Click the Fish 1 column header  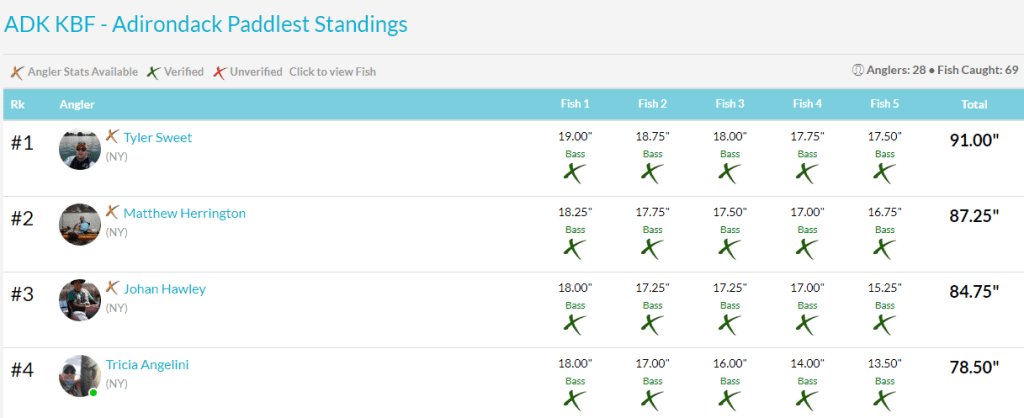pyautogui.click(x=574, y=104)
